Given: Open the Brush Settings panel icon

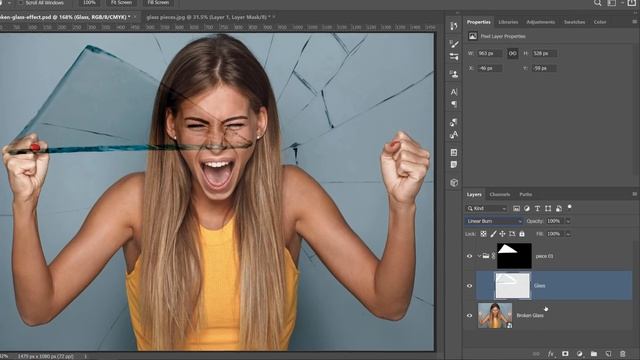Looking at the screenshot, I should coord(454,44).
